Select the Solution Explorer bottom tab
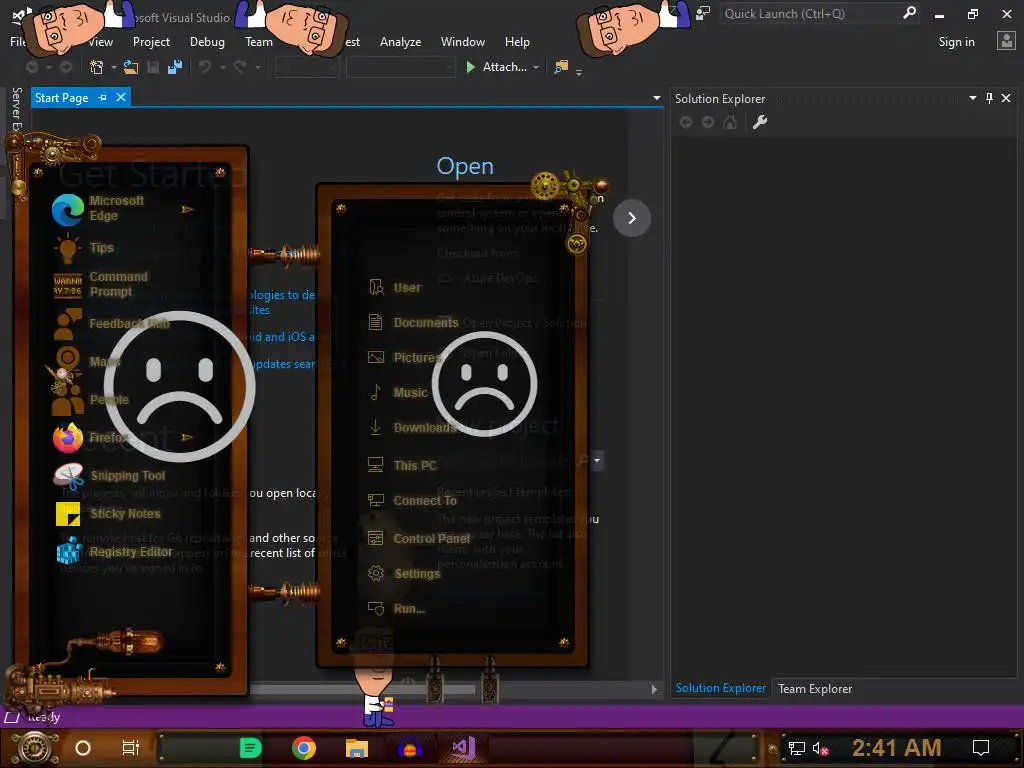Image resolution: width=1024 pixels, height=768 pixels. [720, 688]
